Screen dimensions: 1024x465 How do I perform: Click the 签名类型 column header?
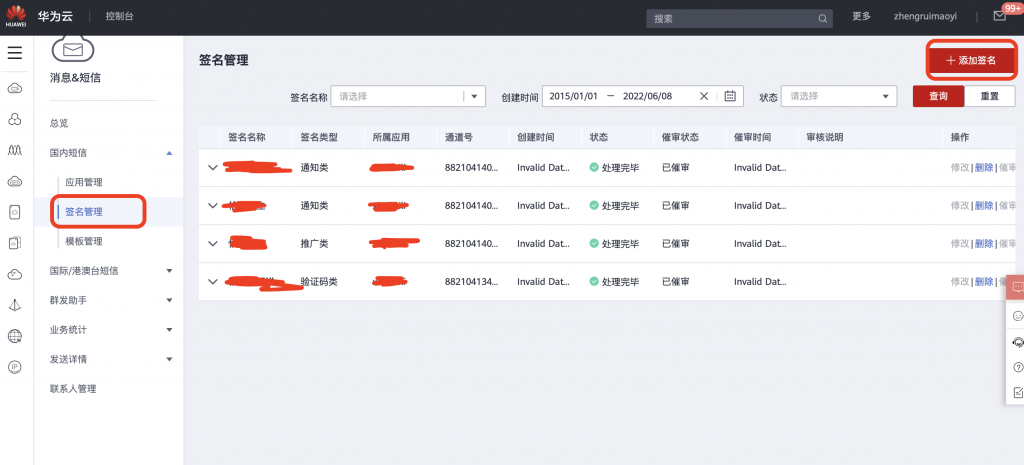point(319,137)
